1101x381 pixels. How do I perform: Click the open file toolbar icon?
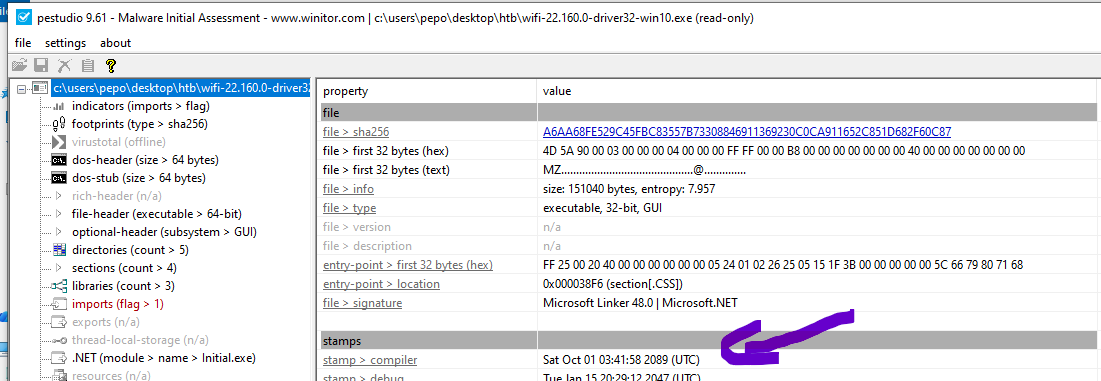(20, 66)
